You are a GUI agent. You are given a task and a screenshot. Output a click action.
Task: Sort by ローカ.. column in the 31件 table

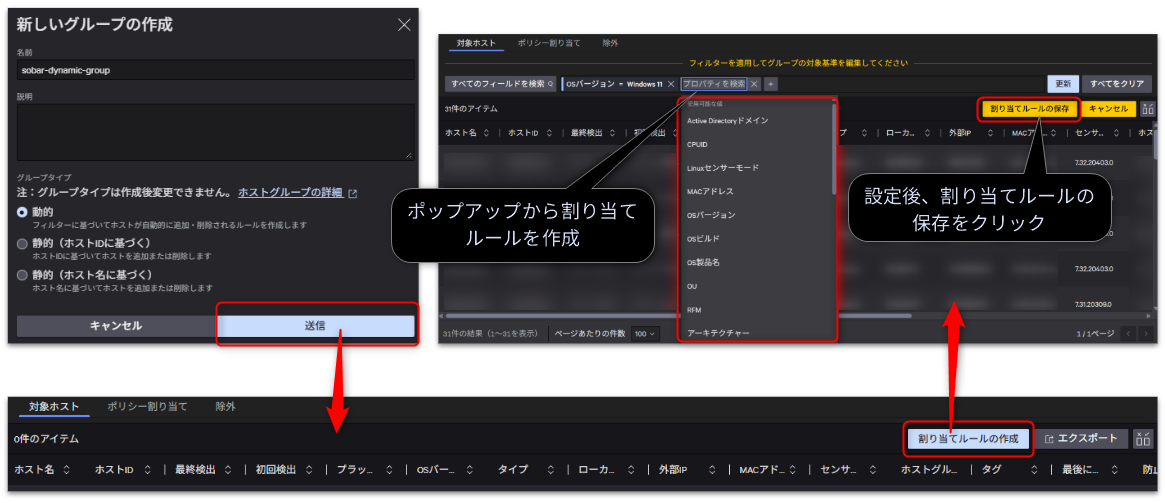926,133
